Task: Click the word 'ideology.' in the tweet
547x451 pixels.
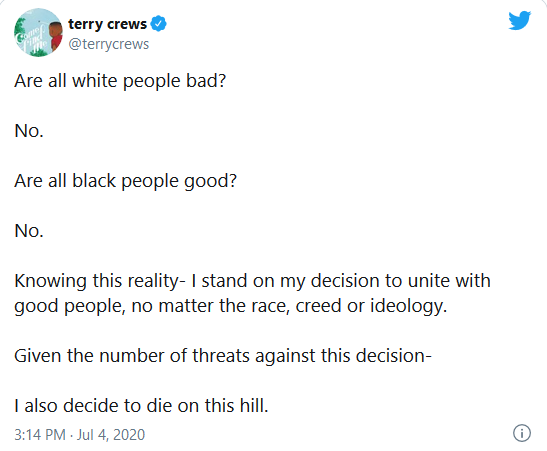Action: (409, 306)
